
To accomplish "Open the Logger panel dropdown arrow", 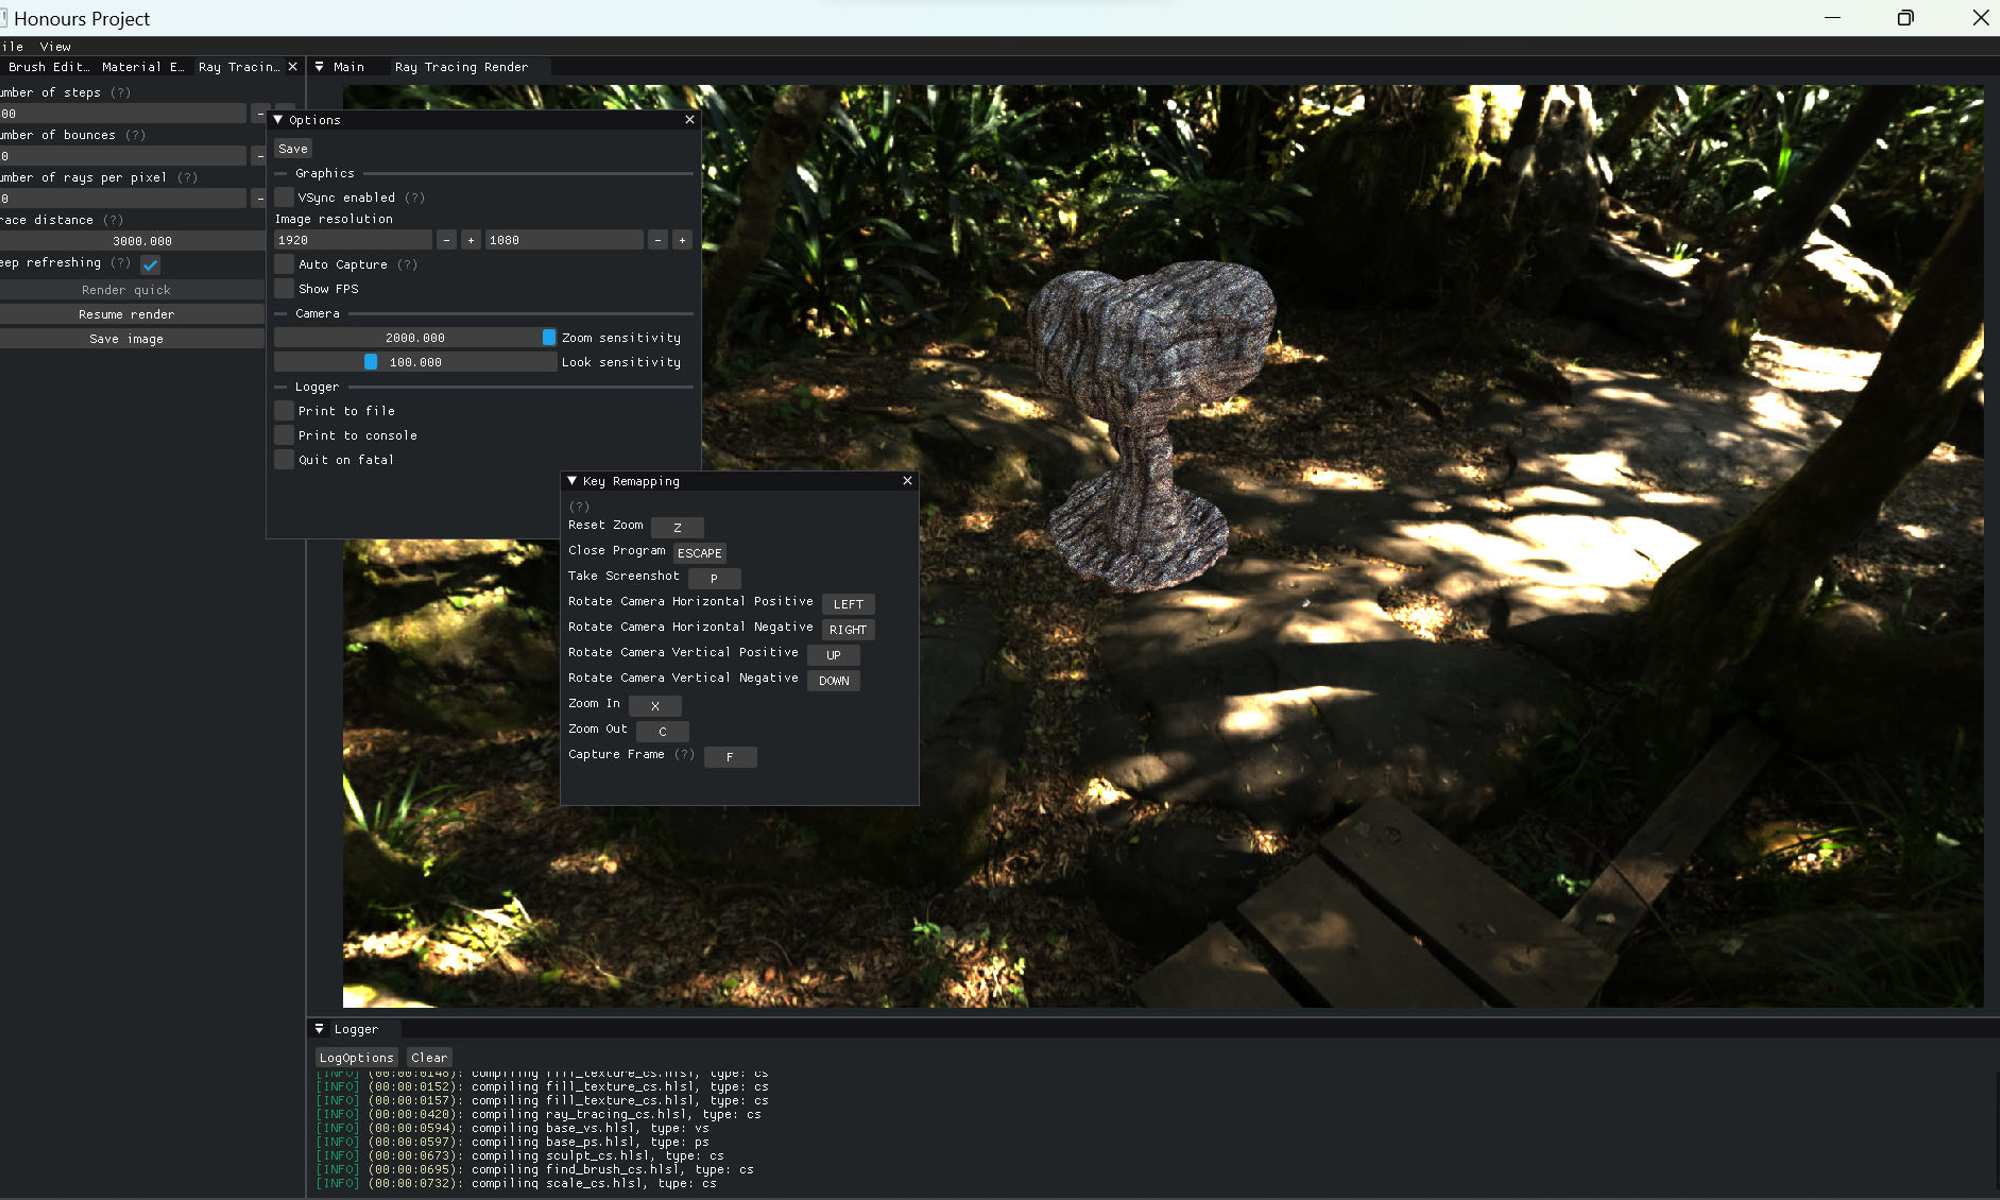I will pos(319,1029).
